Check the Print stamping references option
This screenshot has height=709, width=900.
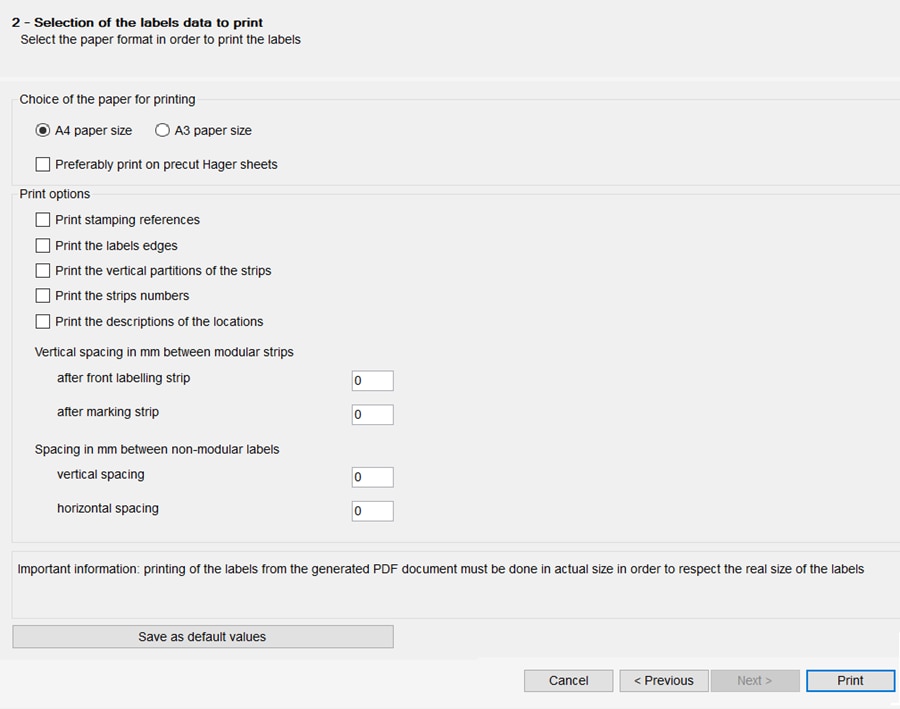pos(42,219)
